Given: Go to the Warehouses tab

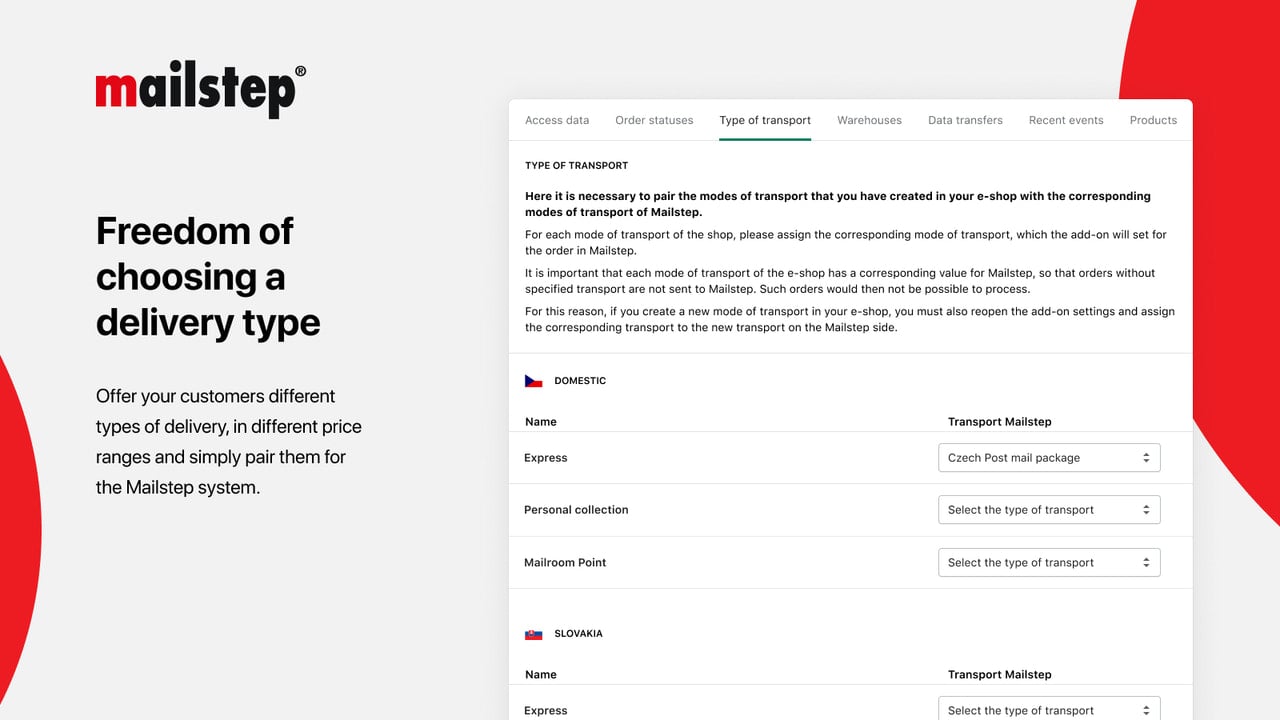Looking at the screenshot, I should (x=869, y=120).
